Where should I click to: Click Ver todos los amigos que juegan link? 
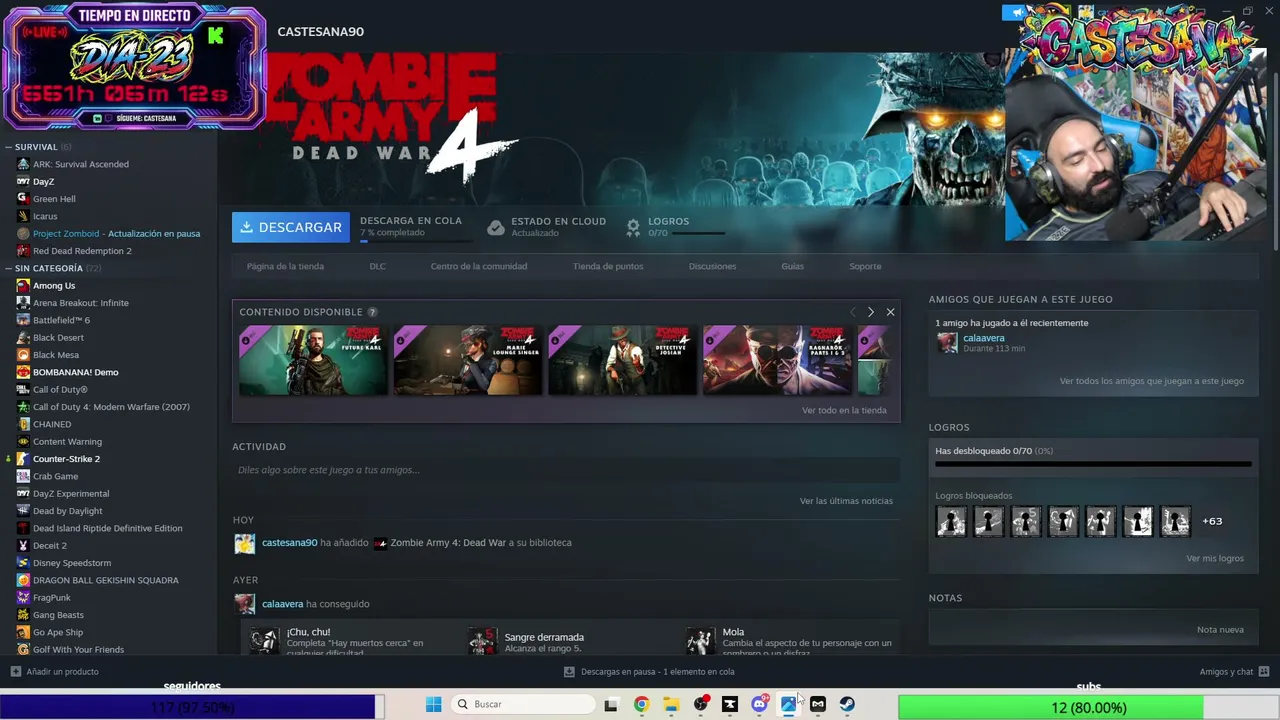(1152, 381)
